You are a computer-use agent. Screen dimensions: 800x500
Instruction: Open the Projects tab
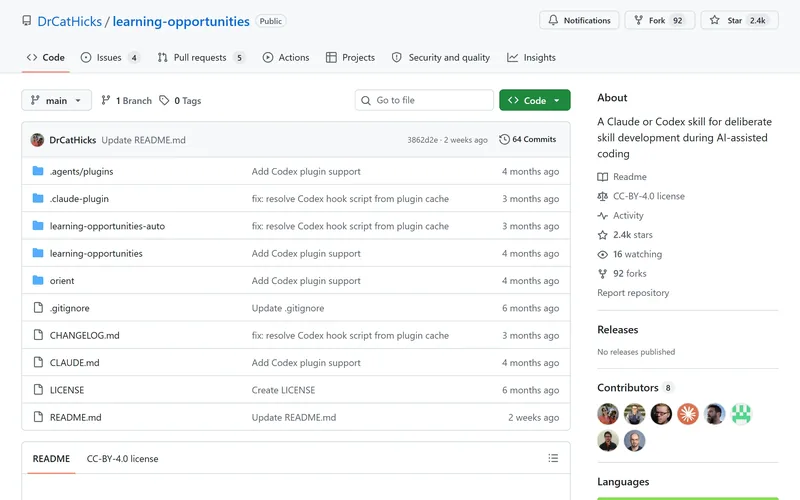[x=351, y=58]
